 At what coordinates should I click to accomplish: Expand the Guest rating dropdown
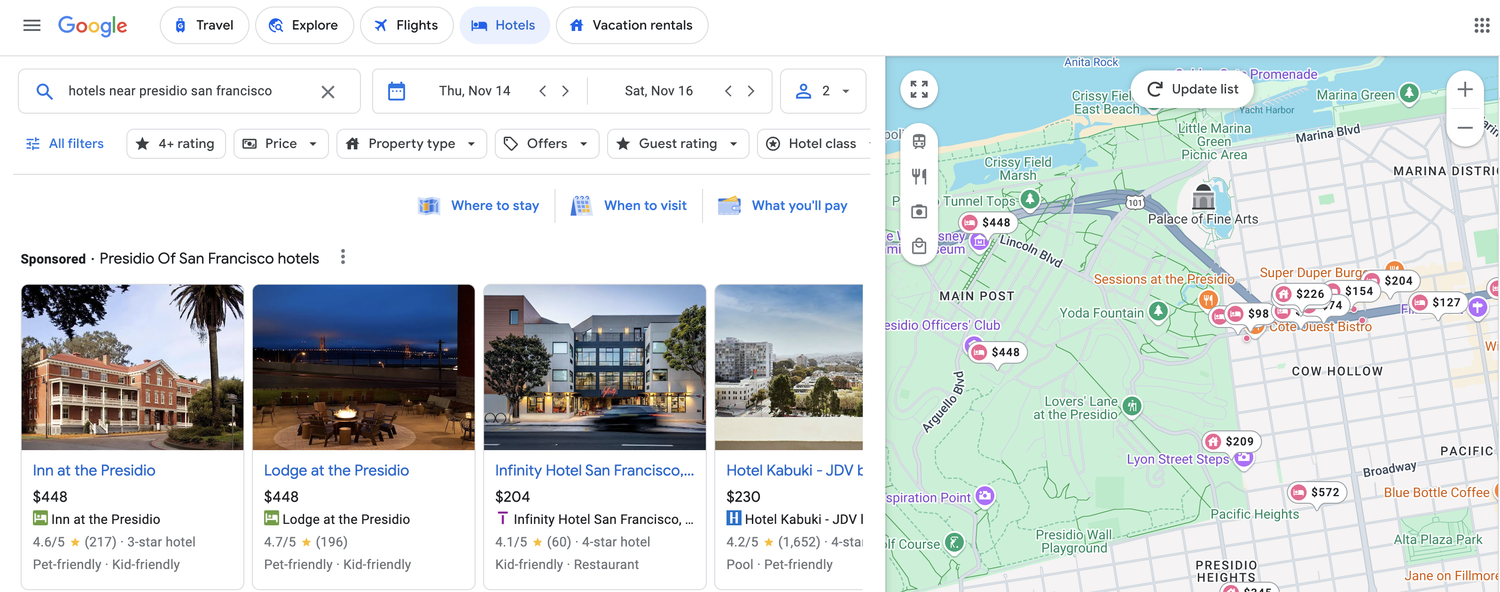[x=678, y=144]
